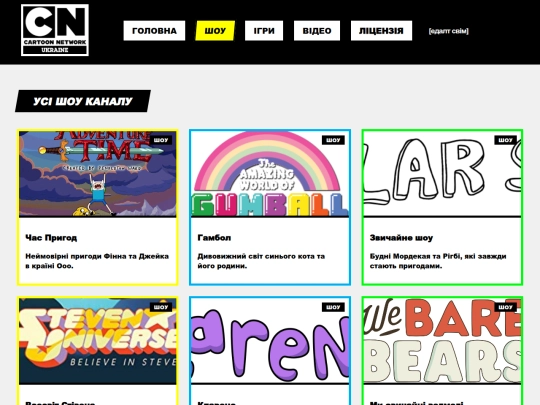Click the ШОУ badge on Gumball card
This screenshot has height=405, width=540.
pos(333,140)
